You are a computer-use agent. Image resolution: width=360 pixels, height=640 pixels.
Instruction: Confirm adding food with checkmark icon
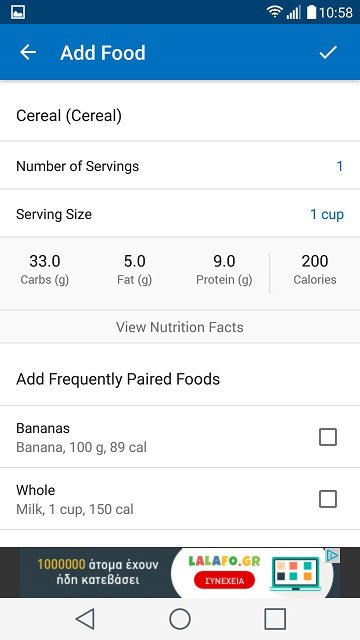328,52
